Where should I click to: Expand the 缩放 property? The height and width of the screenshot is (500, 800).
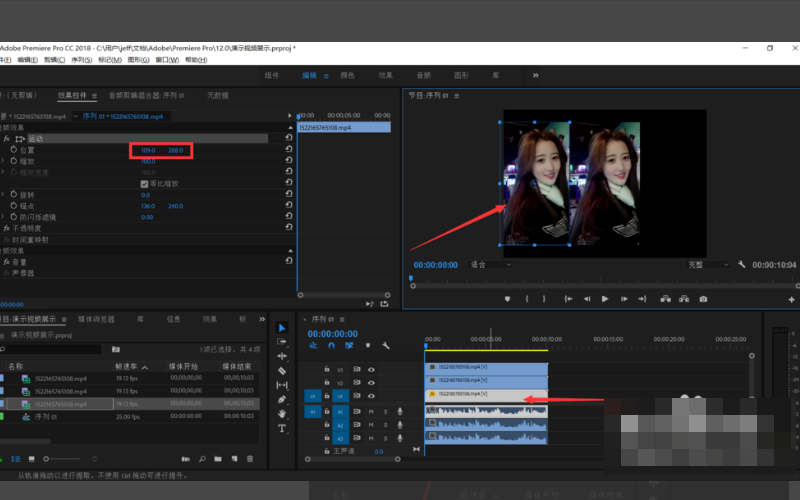[3, 161]
